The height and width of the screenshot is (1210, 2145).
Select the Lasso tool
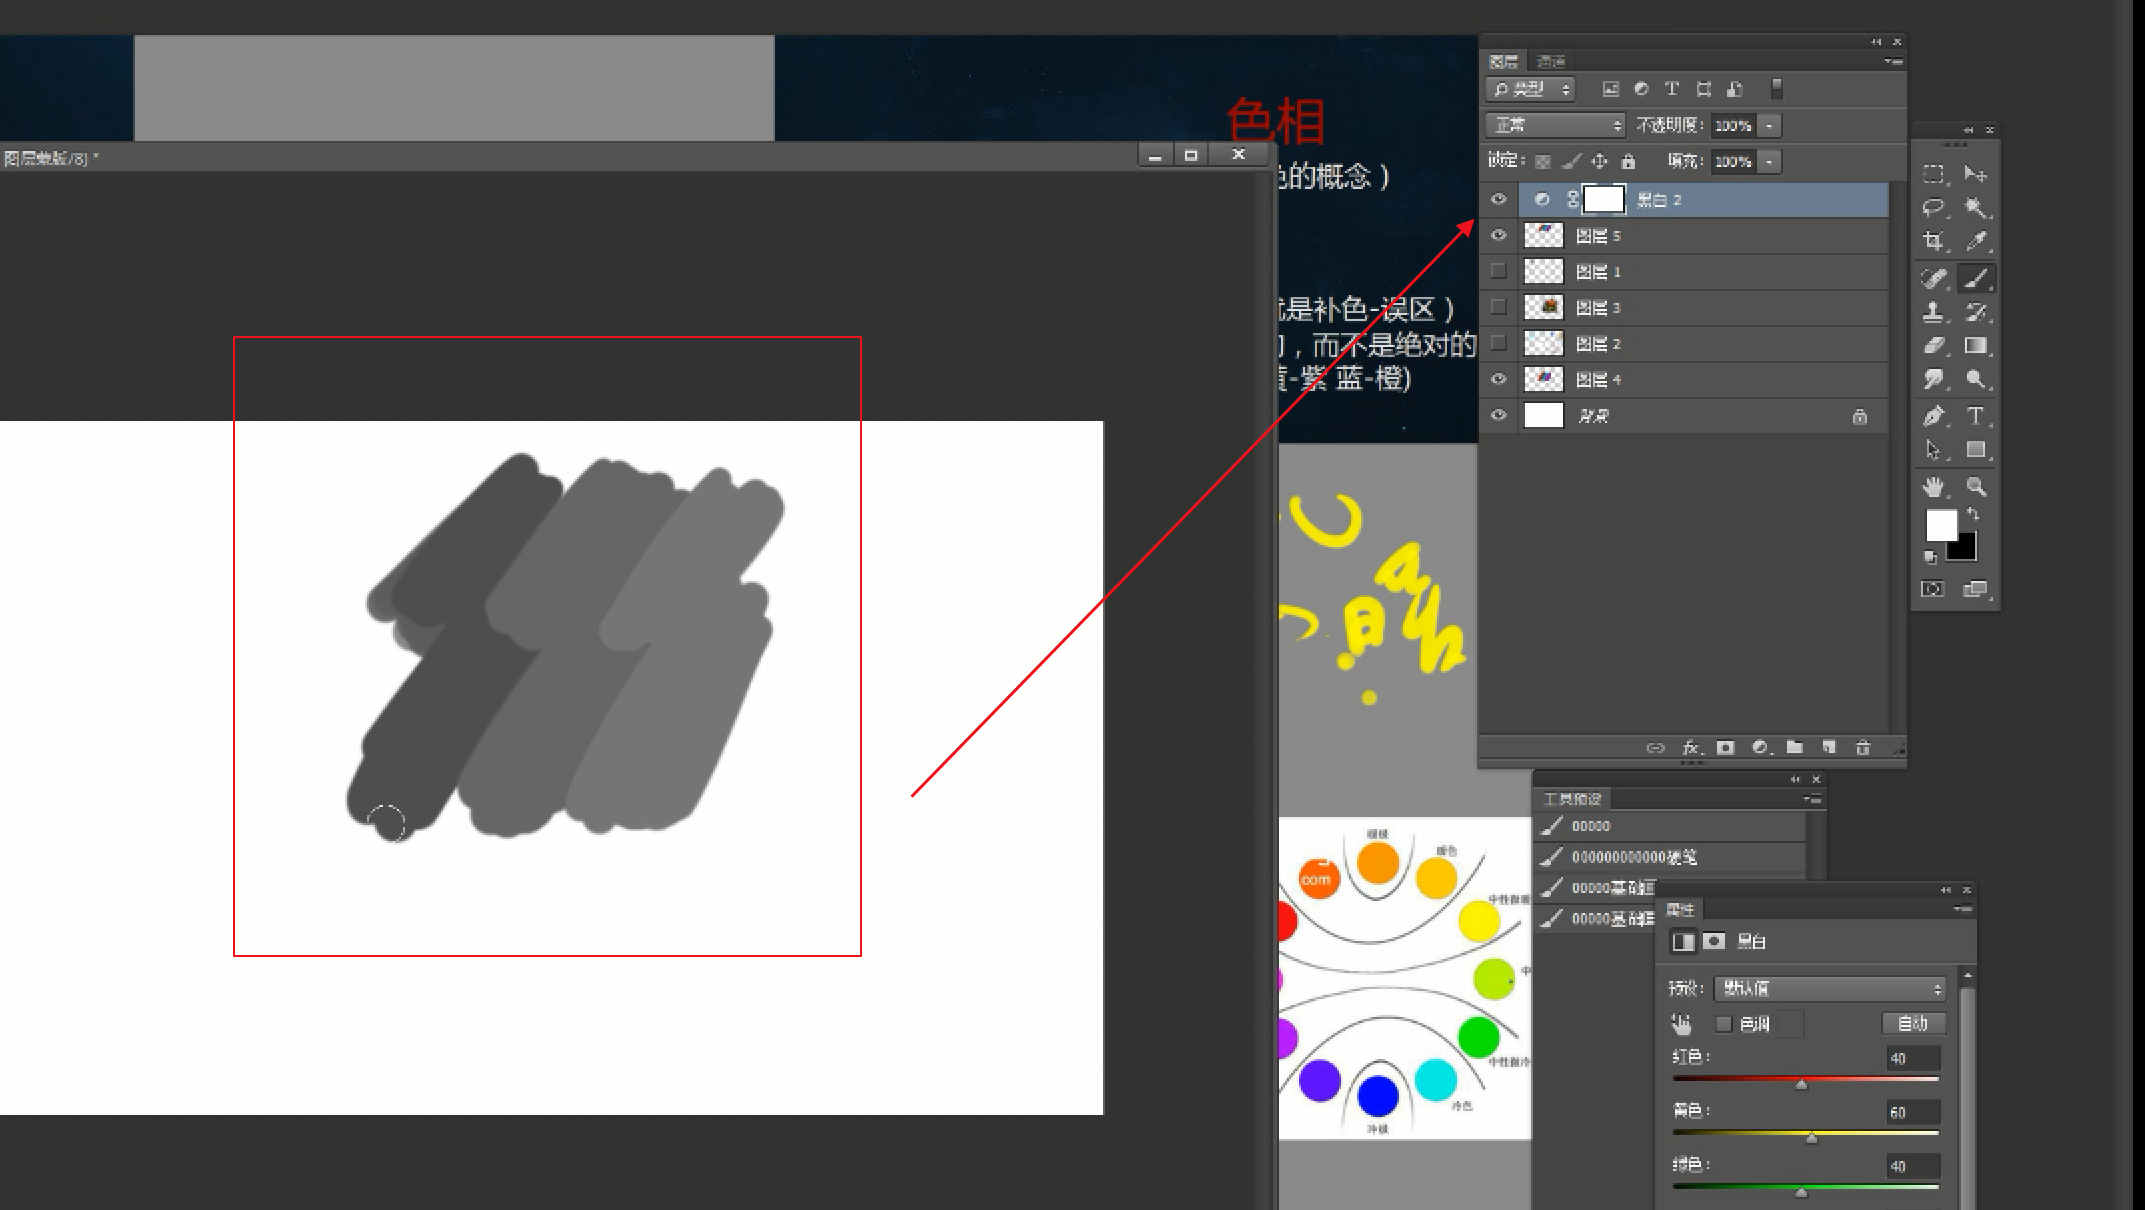1933,208
